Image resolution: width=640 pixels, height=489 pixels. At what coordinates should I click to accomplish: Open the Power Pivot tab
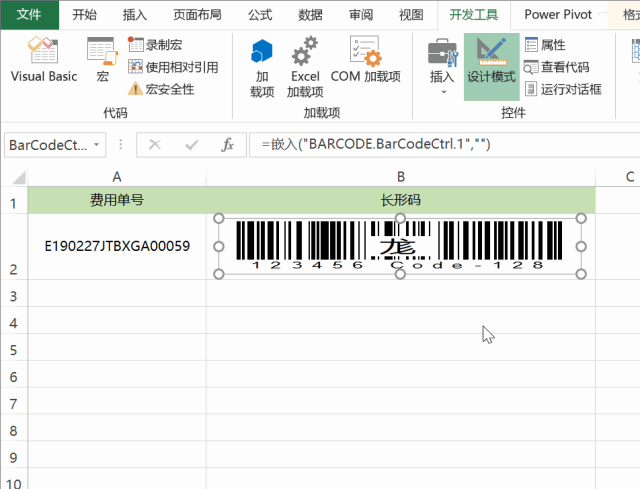point(558,15)
